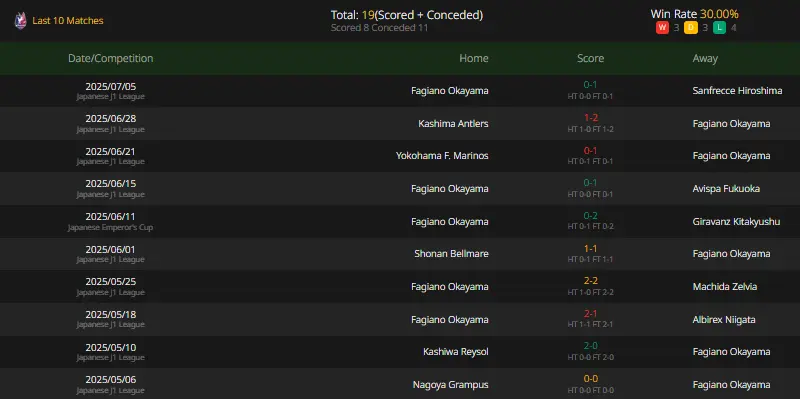Open the Last 10 Matches label

[68, 21]
